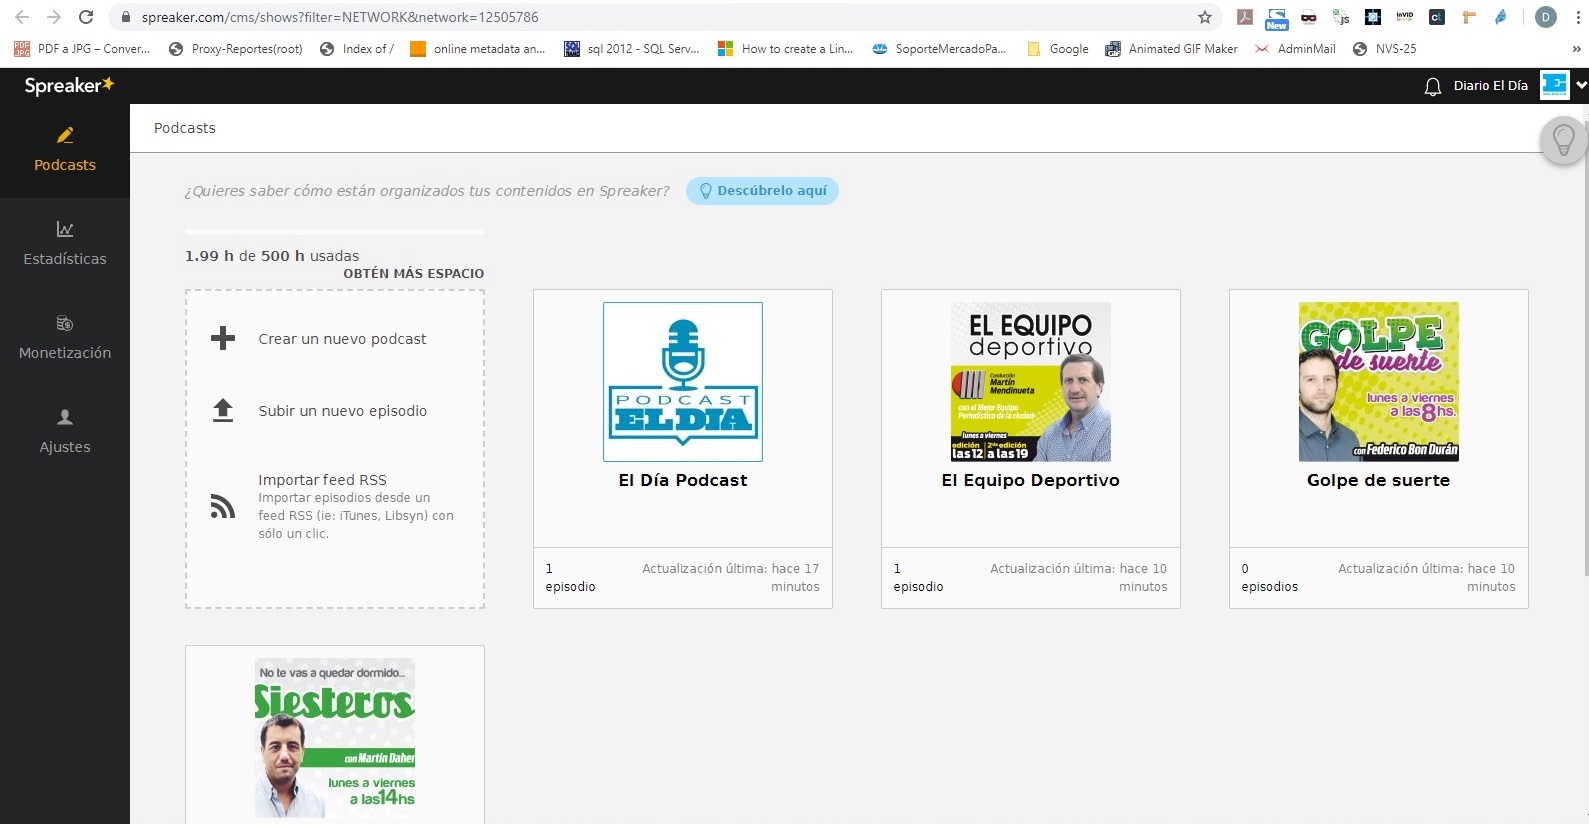Click the Spreaker logo
This screenshot has width=1589, height=824.
[69, 86]
